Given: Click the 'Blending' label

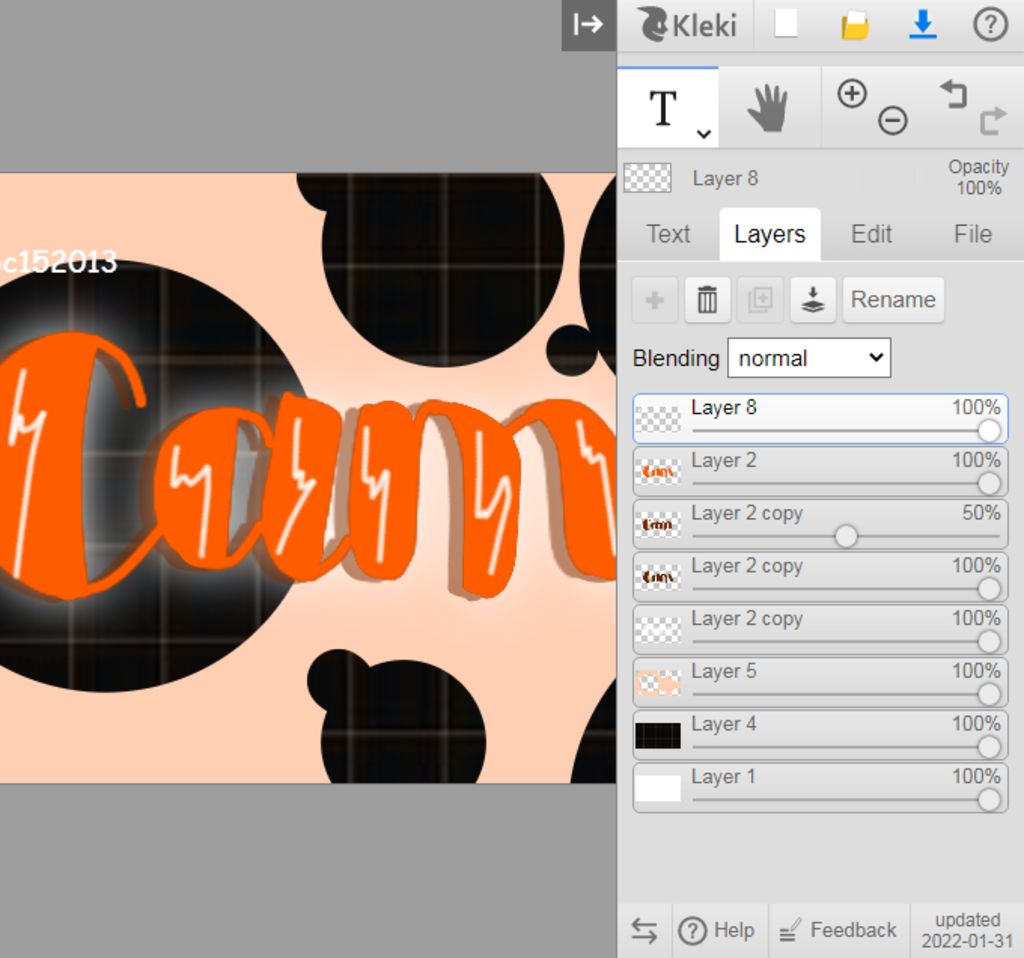Looking at the screenshot, I should [676, 358].
